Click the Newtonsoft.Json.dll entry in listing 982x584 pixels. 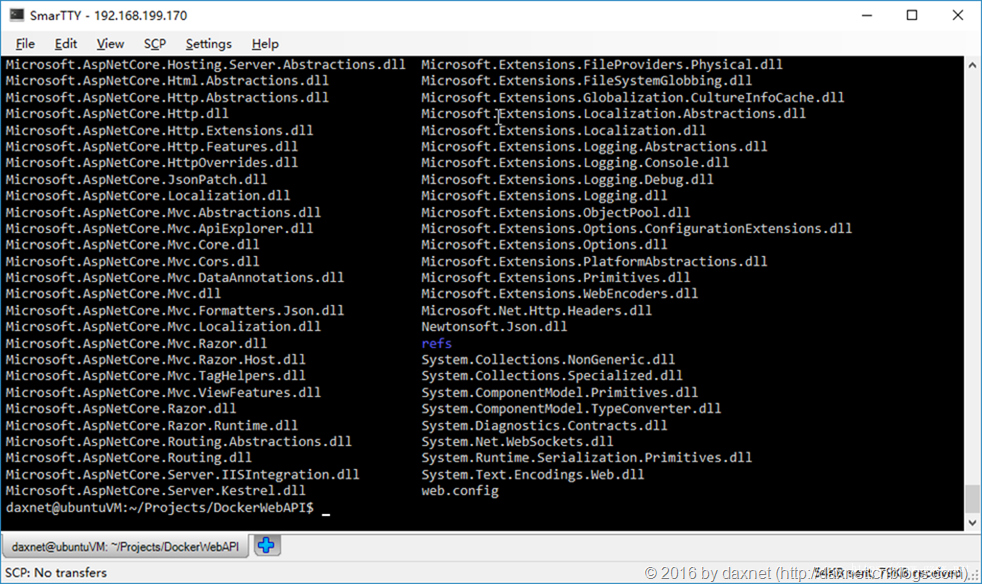[494, 326]
